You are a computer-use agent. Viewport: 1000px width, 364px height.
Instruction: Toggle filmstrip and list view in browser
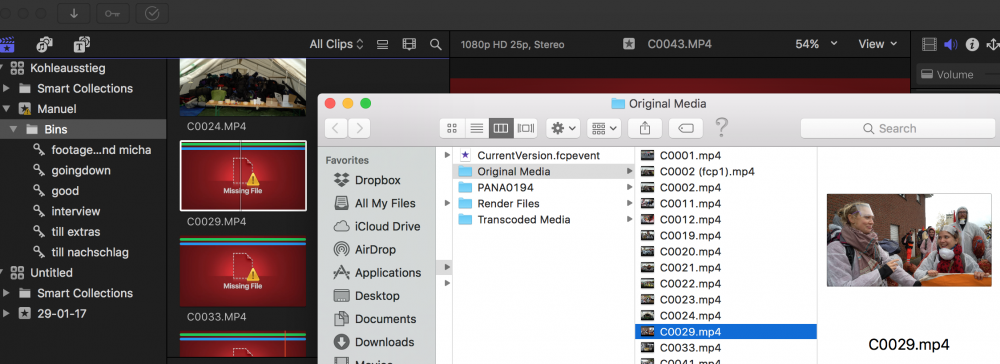pyautogui.click(x=383, y=44)
